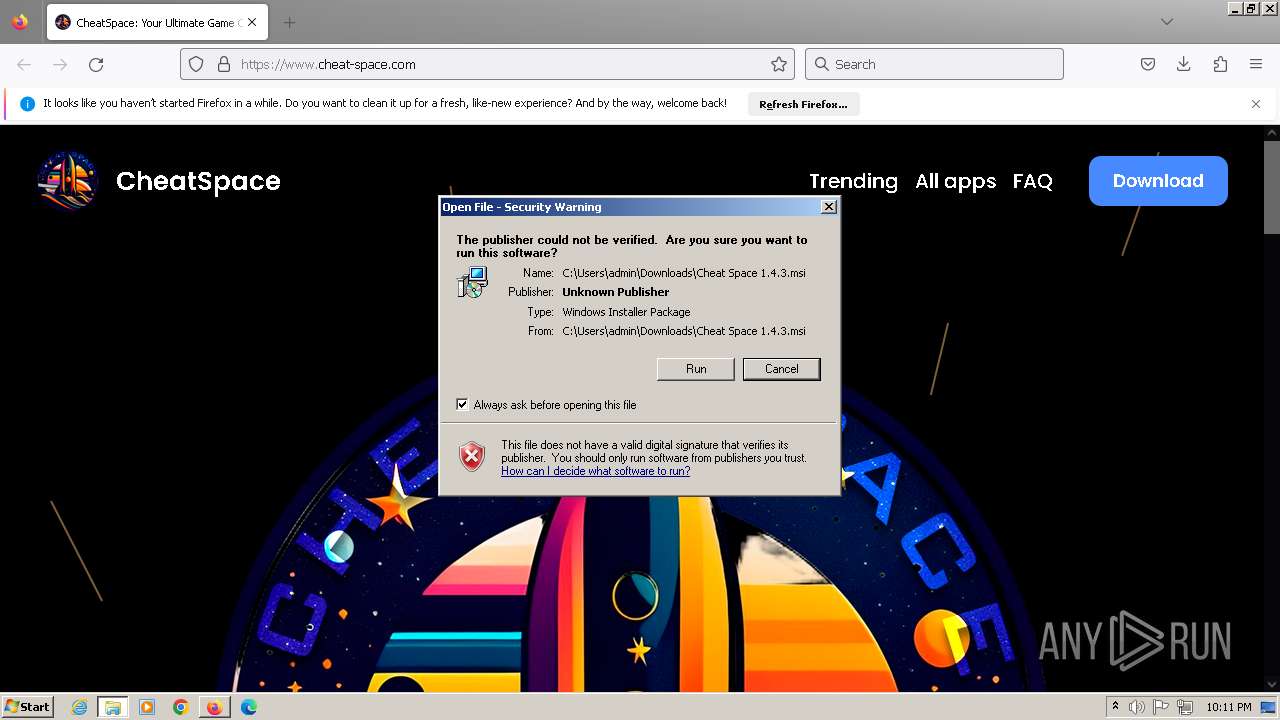Launch Chrome from the taskbar

[180, 707]
